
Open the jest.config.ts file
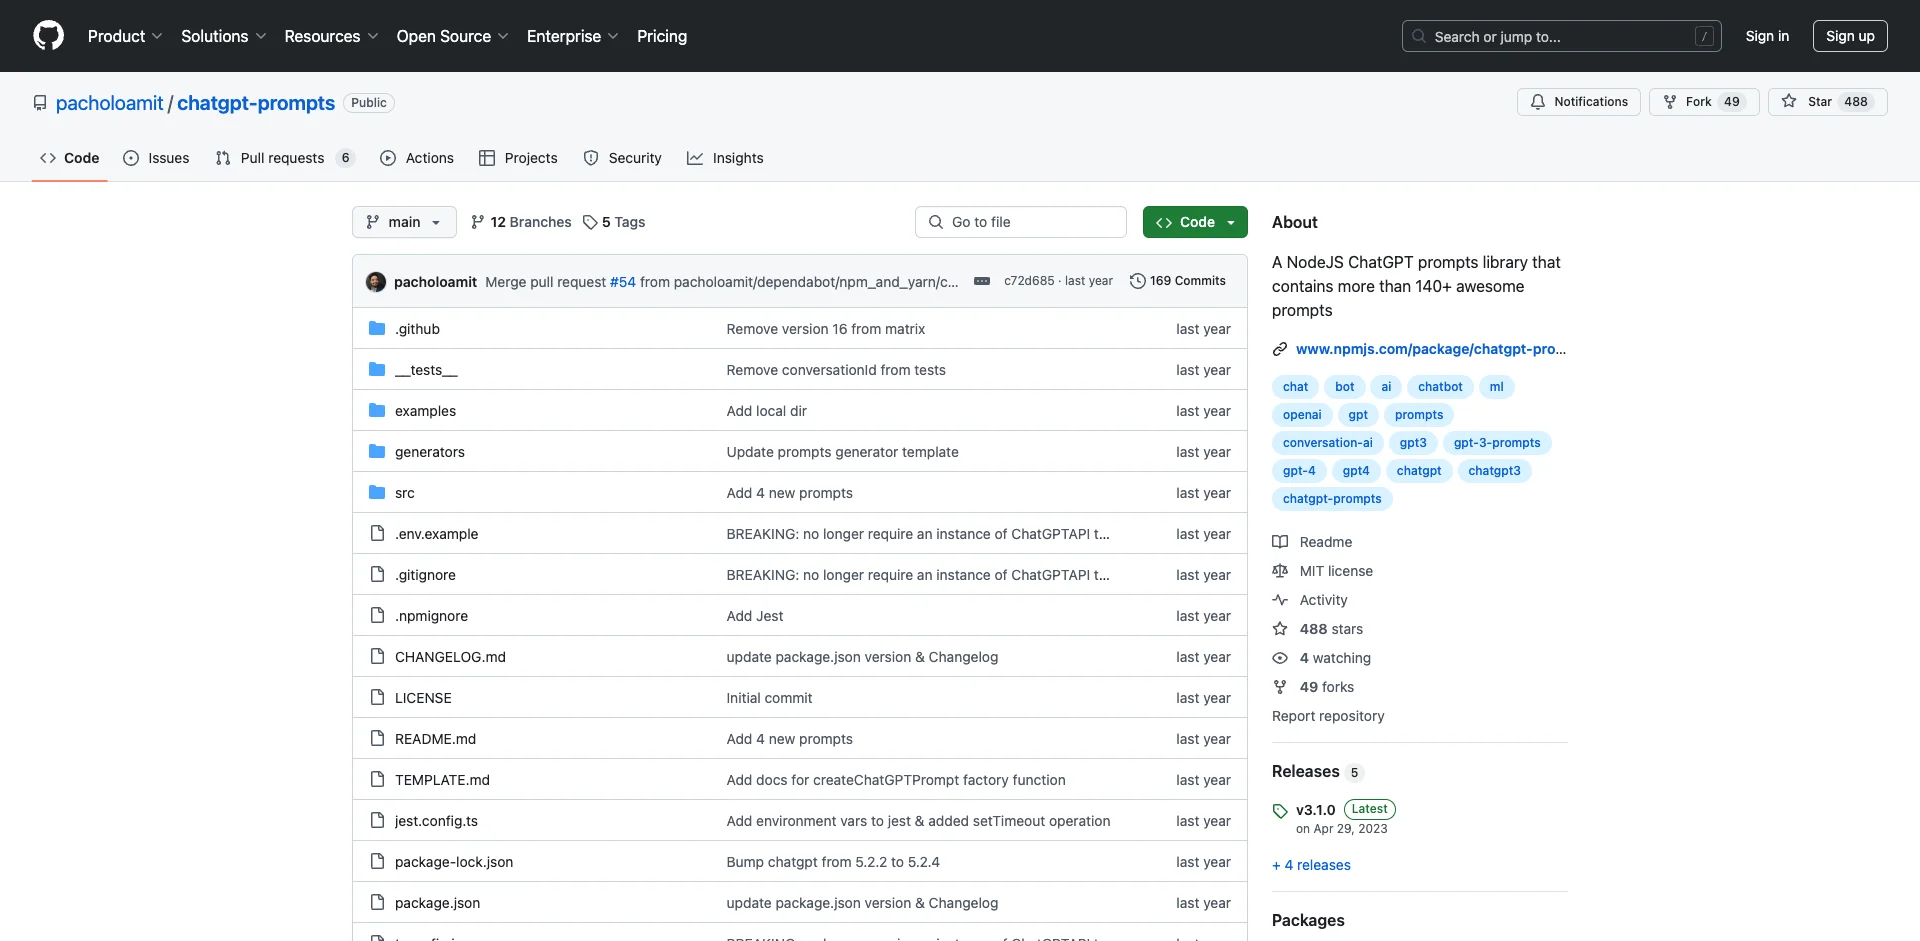click(x=436, y=821)
